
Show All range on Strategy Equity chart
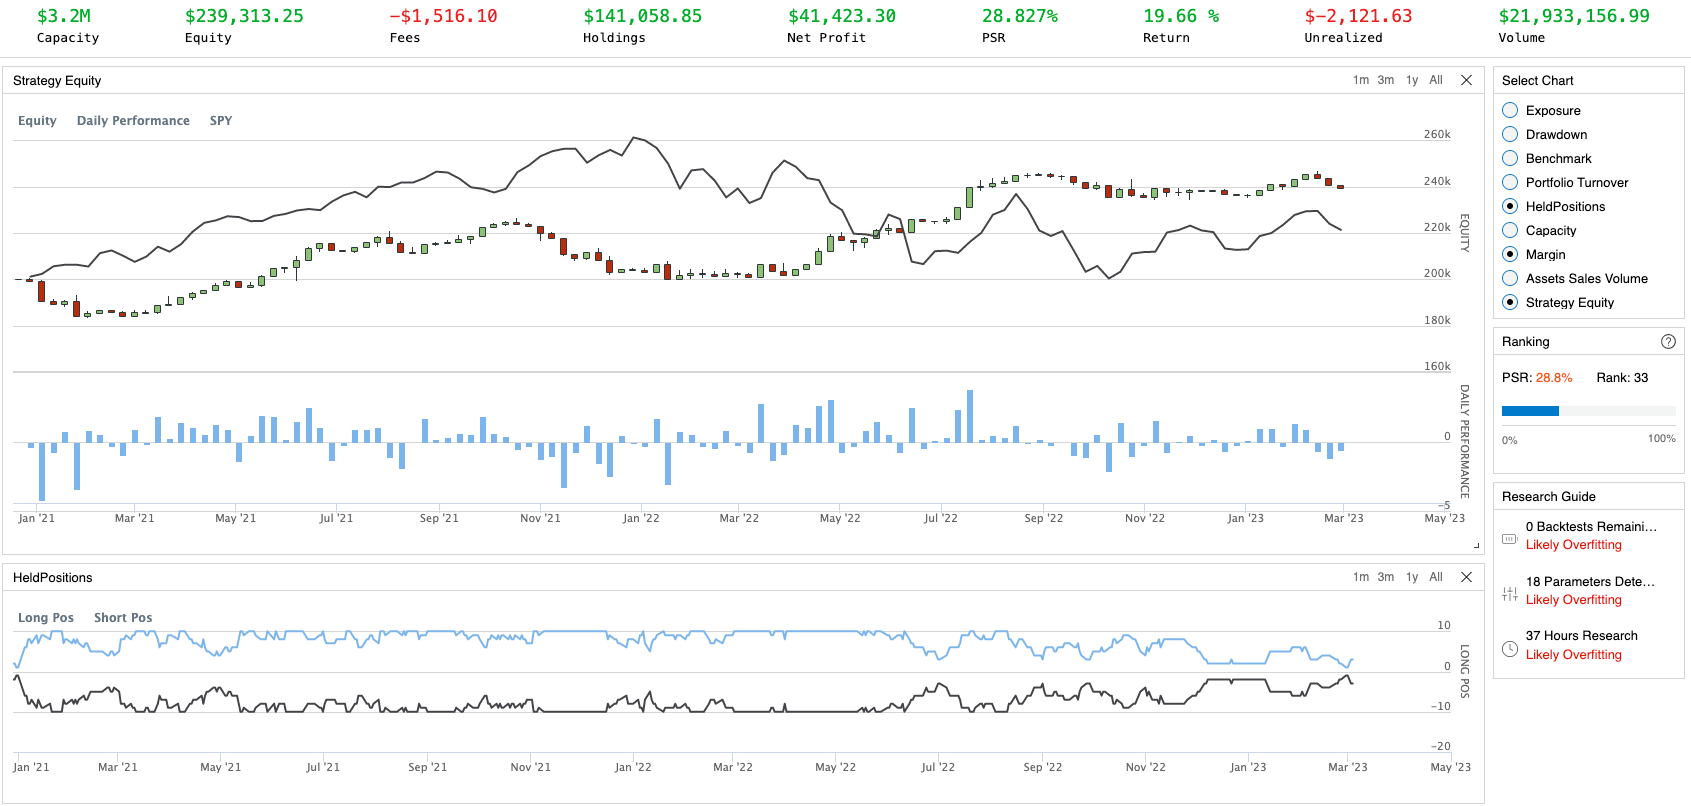pos(1435,80)
